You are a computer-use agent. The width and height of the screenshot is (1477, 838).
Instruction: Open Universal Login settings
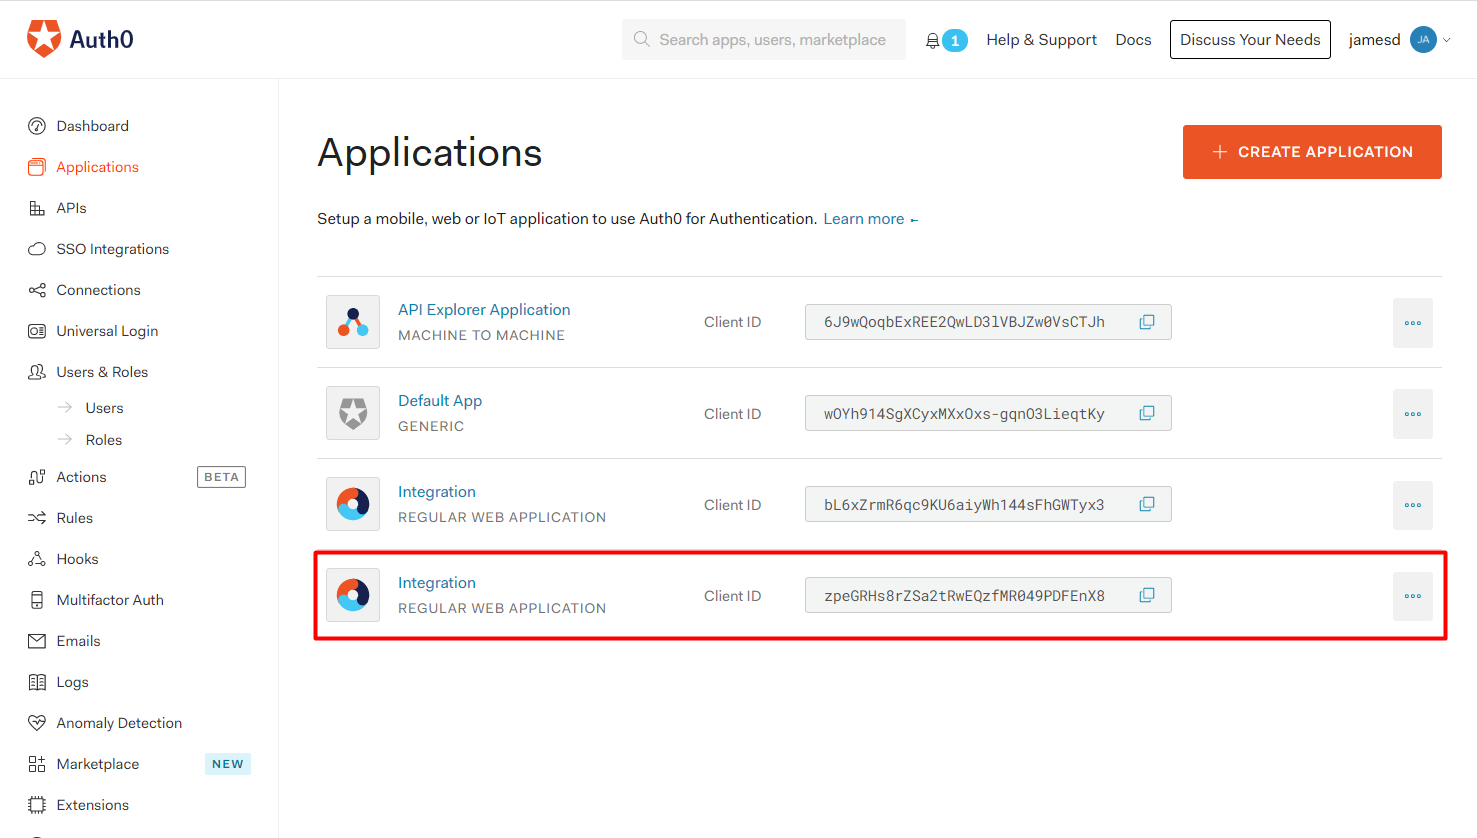(107, 331)
